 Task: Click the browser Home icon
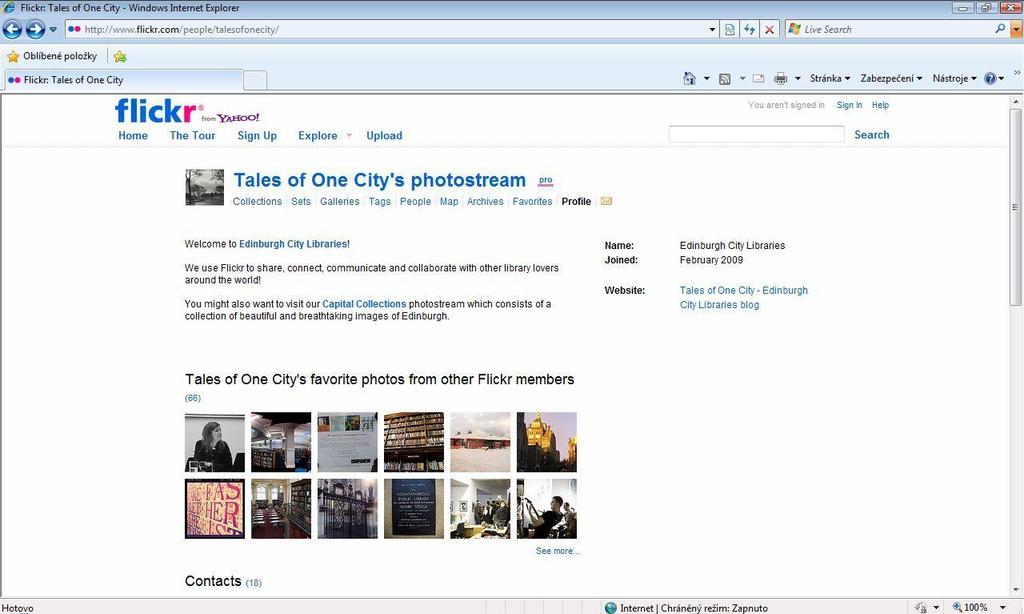[689, 78]
